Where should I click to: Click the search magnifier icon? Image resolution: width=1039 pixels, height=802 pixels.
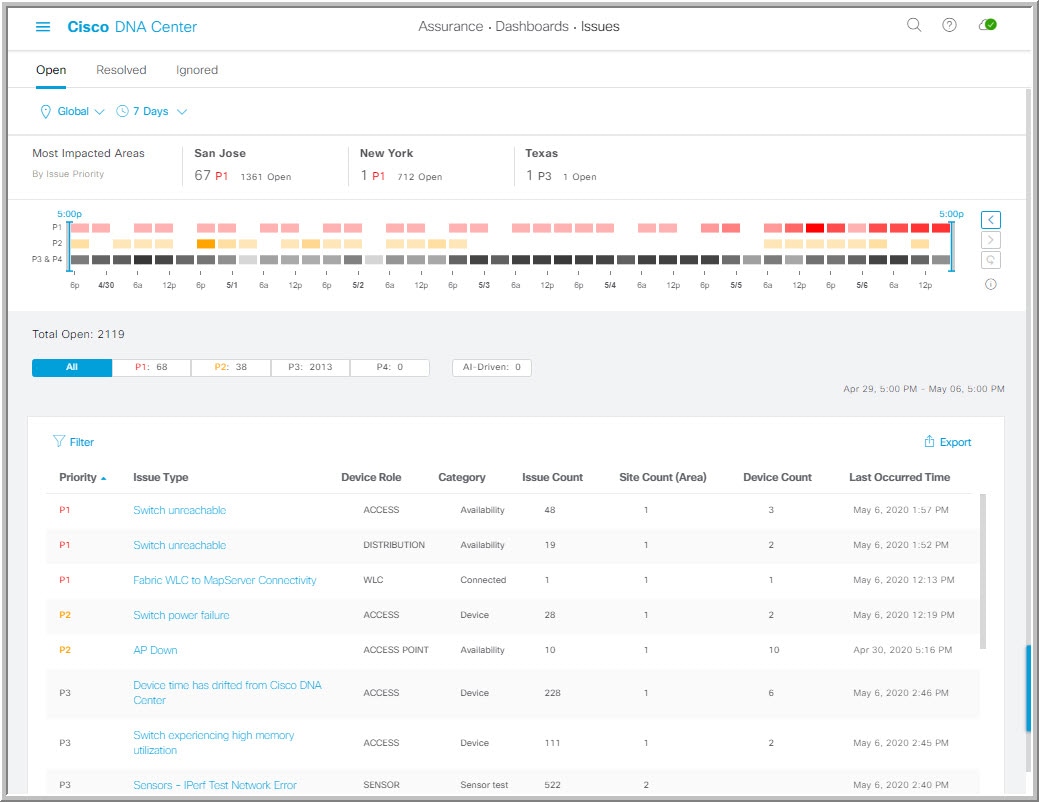[914, 26]
